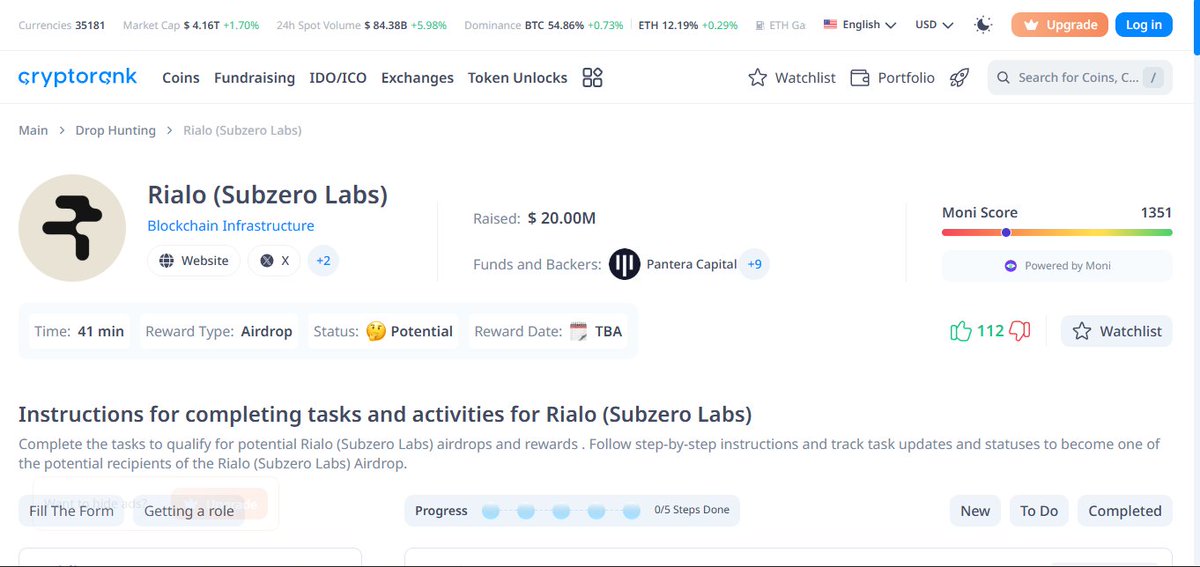Click the Moni Score slider bar
Viewport: 1200px width, 567px height.
[x=1057, y=232]
